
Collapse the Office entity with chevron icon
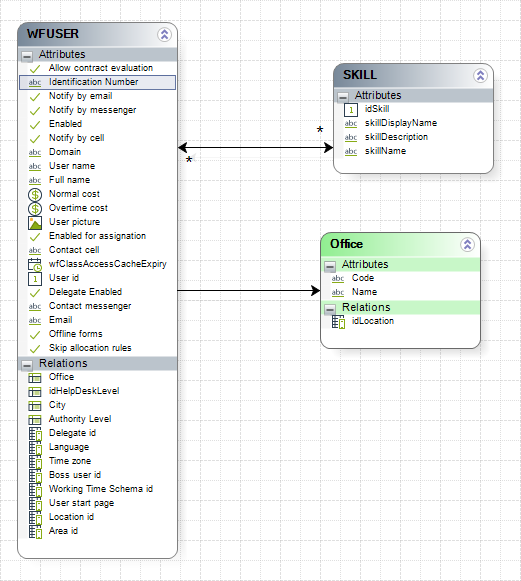point(467,245)
